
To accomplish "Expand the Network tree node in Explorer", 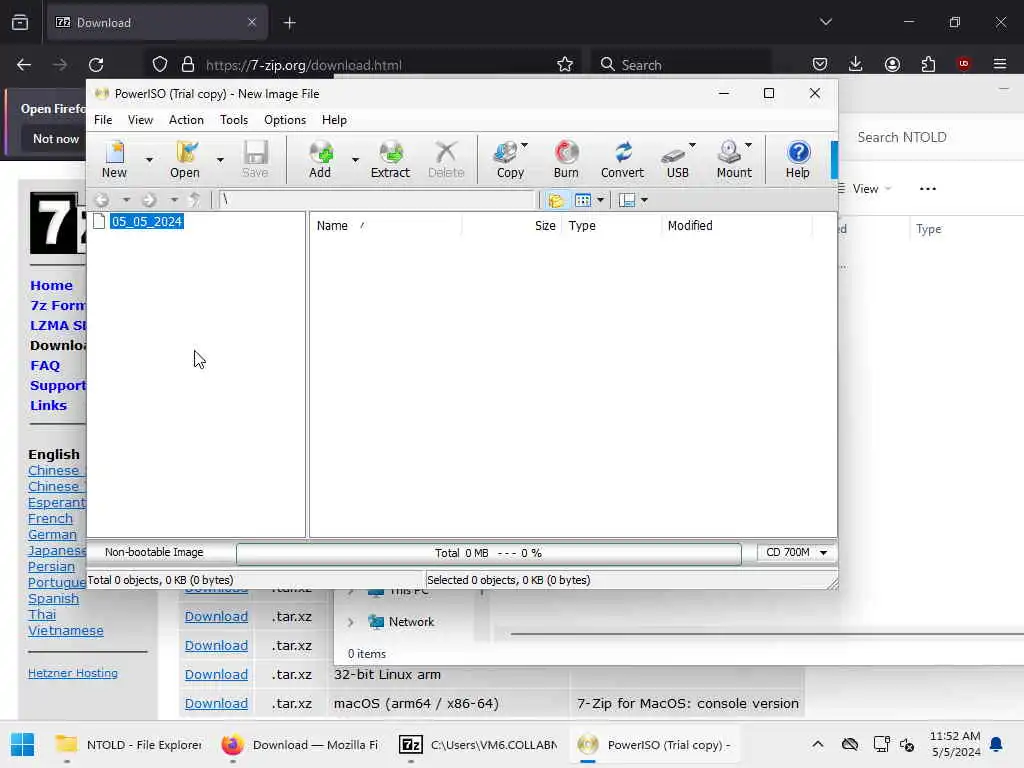I will point(351,622).
